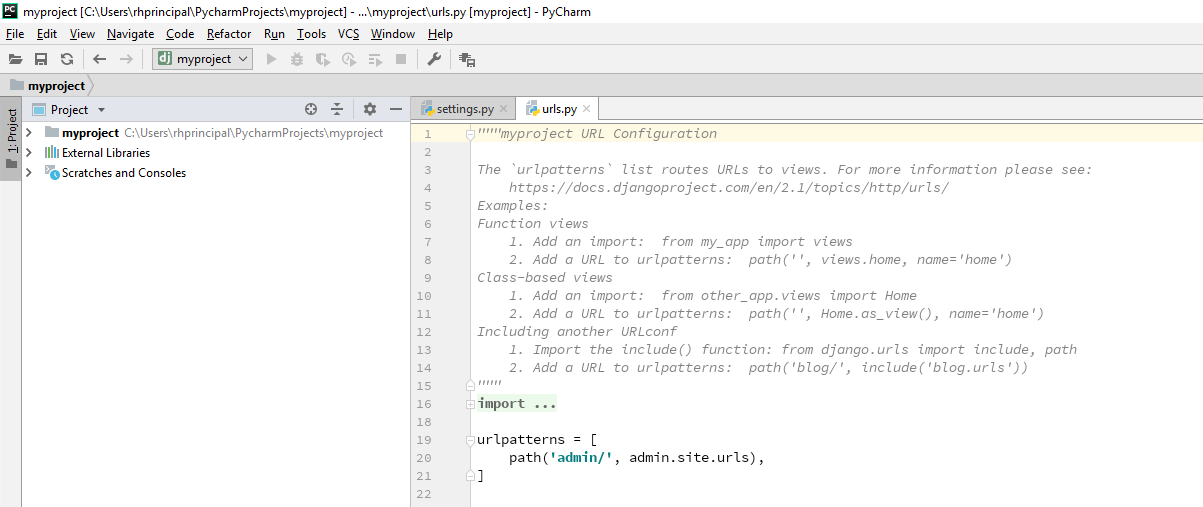
Task: Open the Help menu
Action: pyautogui.click(x=440, y=34)
